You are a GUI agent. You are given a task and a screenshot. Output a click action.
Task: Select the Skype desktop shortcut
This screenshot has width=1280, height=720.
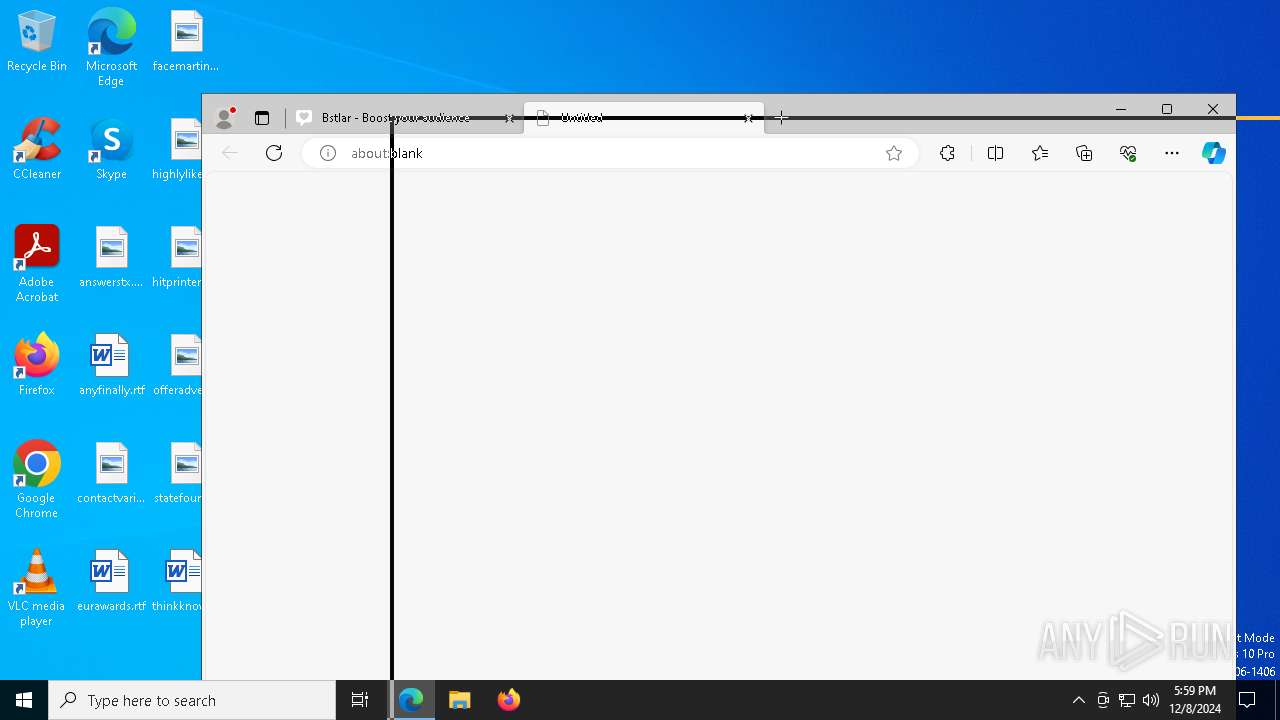pos(111,150)
